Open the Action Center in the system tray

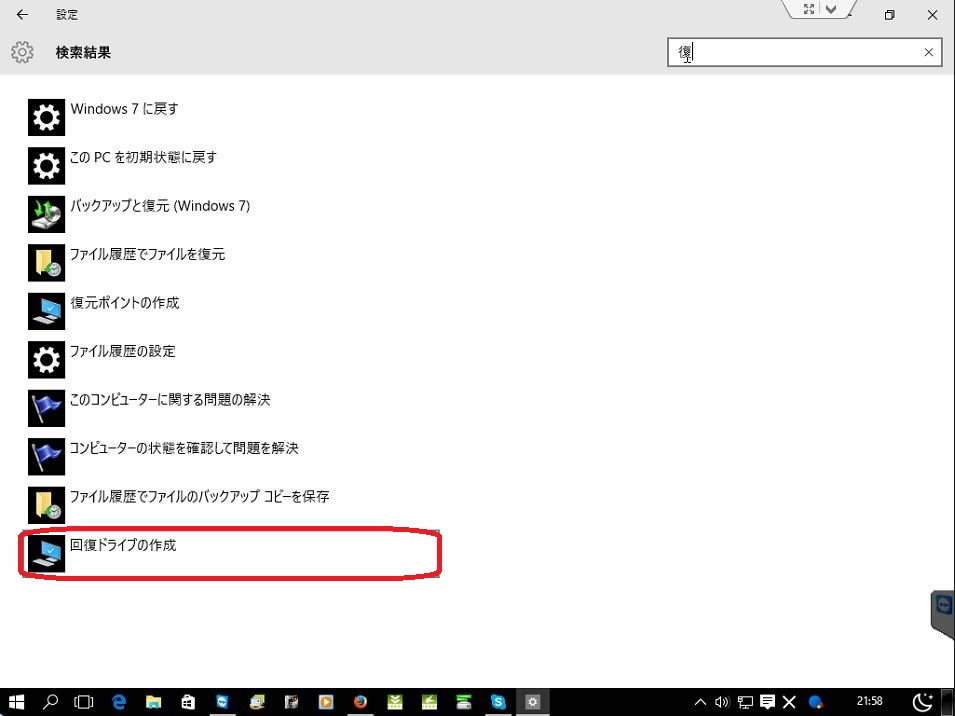pyautogui.click(x=767, y=702)
